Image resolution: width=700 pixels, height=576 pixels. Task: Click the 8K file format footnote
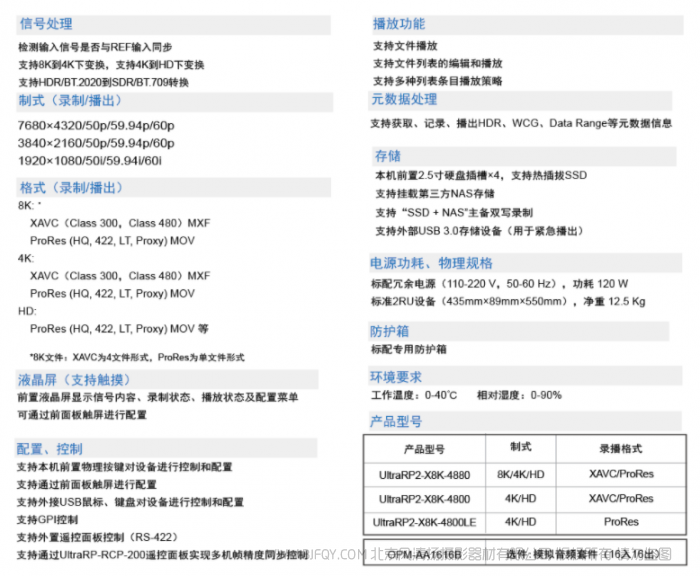[x=137, y=357]
